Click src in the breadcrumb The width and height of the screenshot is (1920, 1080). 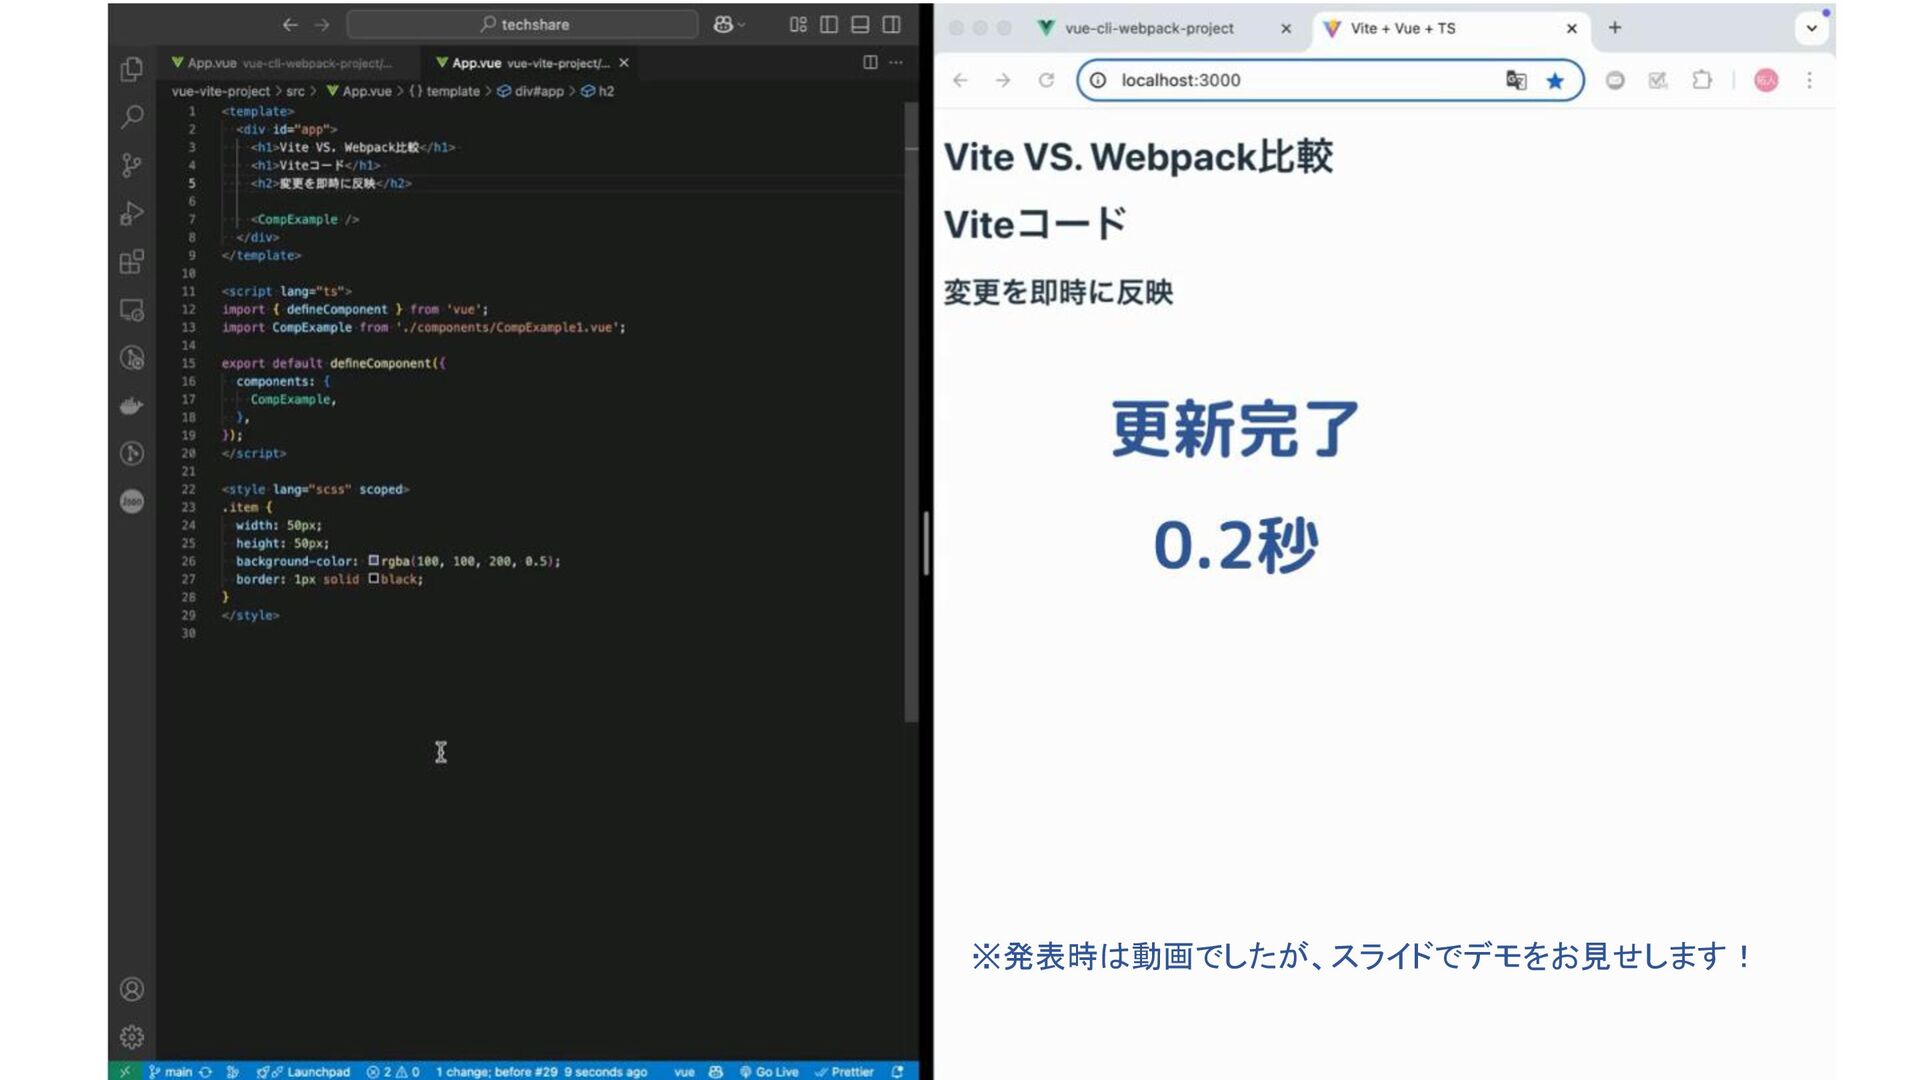click(x=295, y=91)
